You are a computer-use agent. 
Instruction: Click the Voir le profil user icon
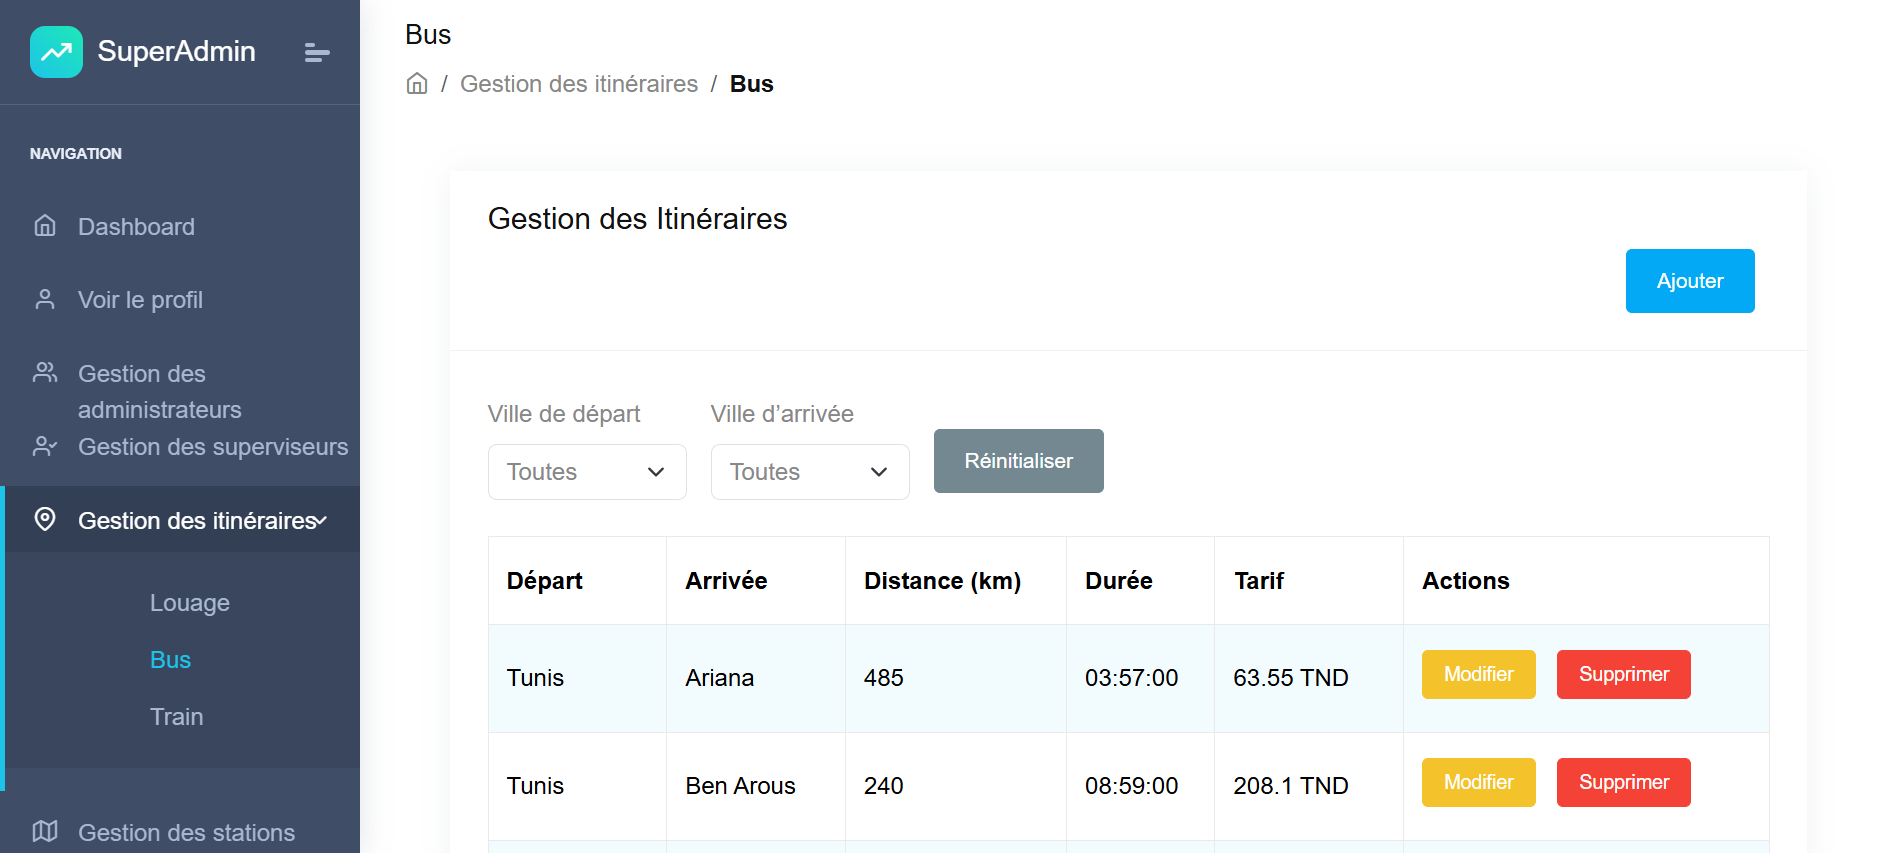click(45, 299)
